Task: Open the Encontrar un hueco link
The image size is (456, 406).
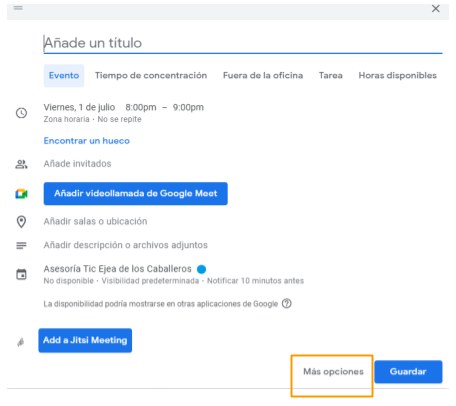Action: (87, 141)
